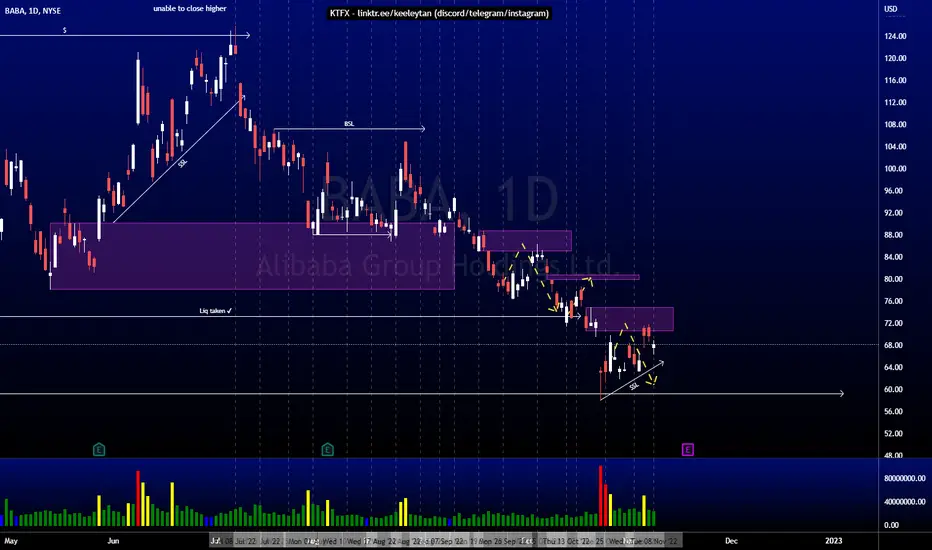Select the SSL label on November trendline
This screenshot has height=550, width=932.
(x=634, y=386)
